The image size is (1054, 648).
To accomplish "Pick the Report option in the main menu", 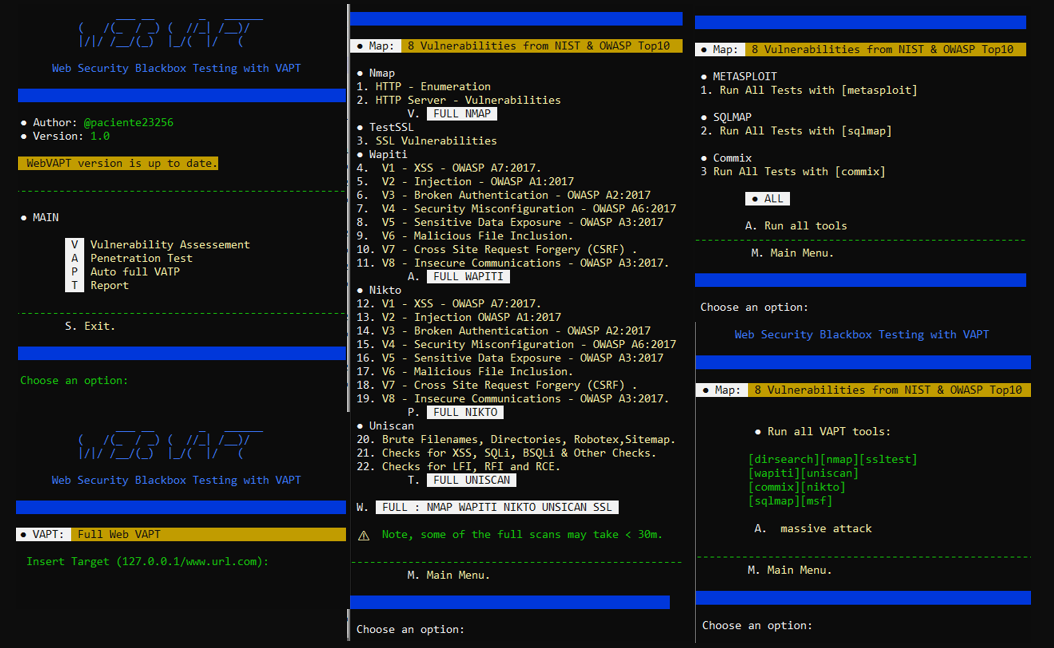I will click(x=110, y=285).
